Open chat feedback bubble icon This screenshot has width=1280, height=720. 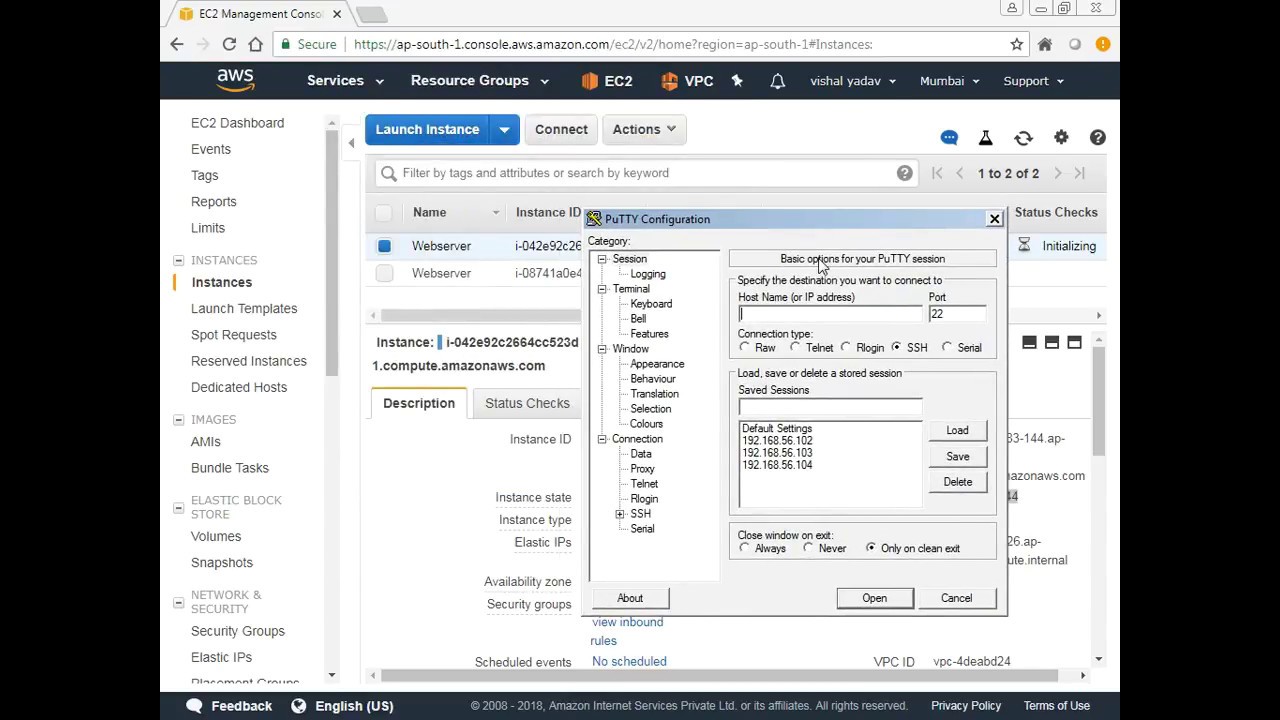click(x=949, y=137)
